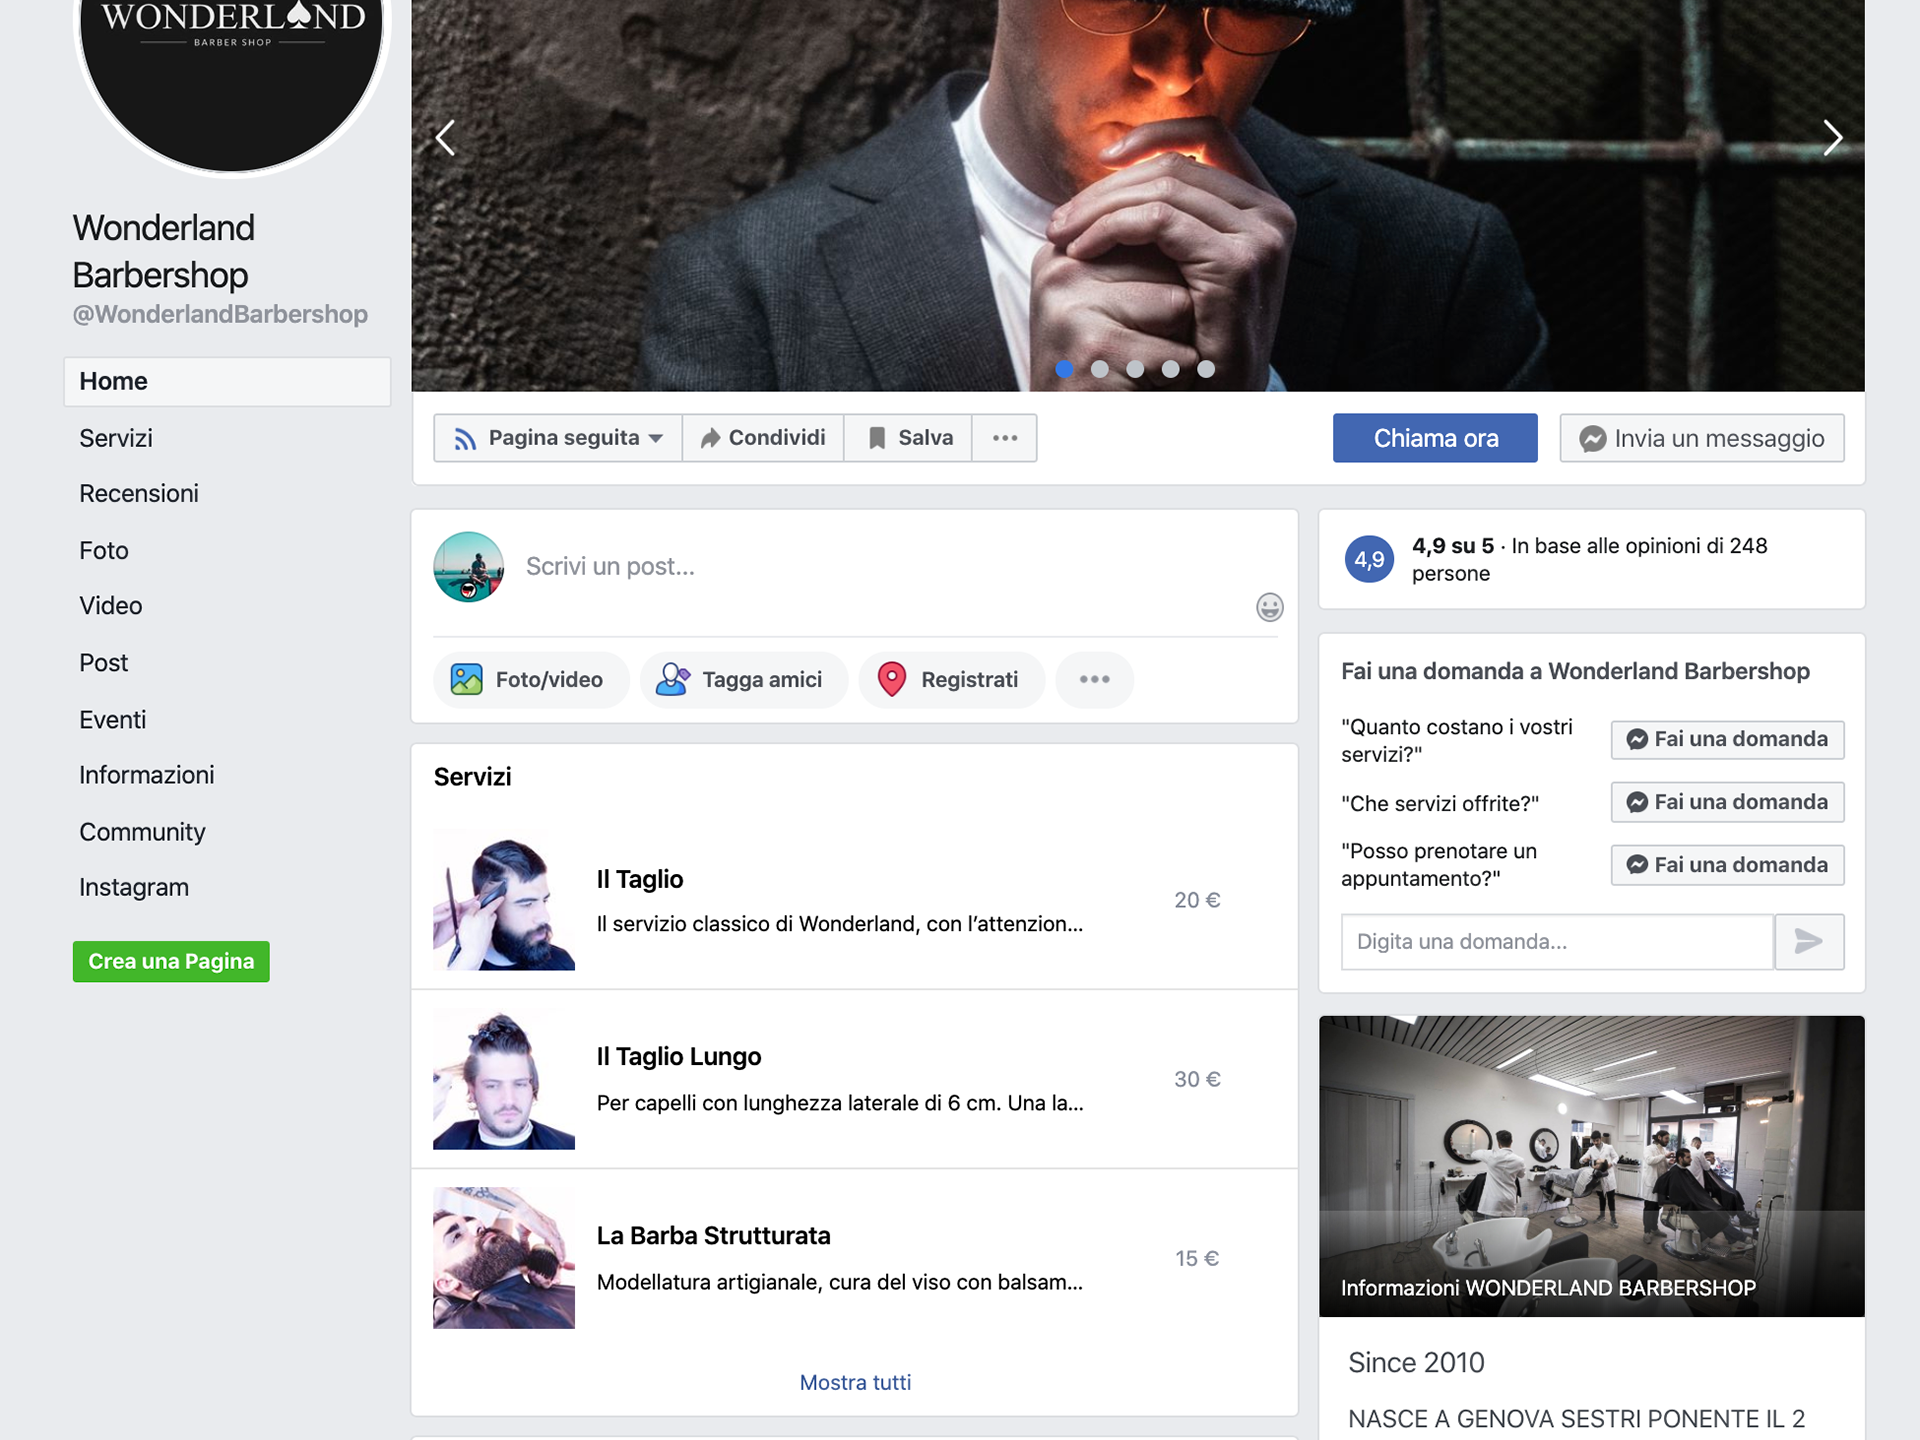Ask 'Quanto costano i vostri servizi?' question

pyautogui.click(x=1727, y=740)
